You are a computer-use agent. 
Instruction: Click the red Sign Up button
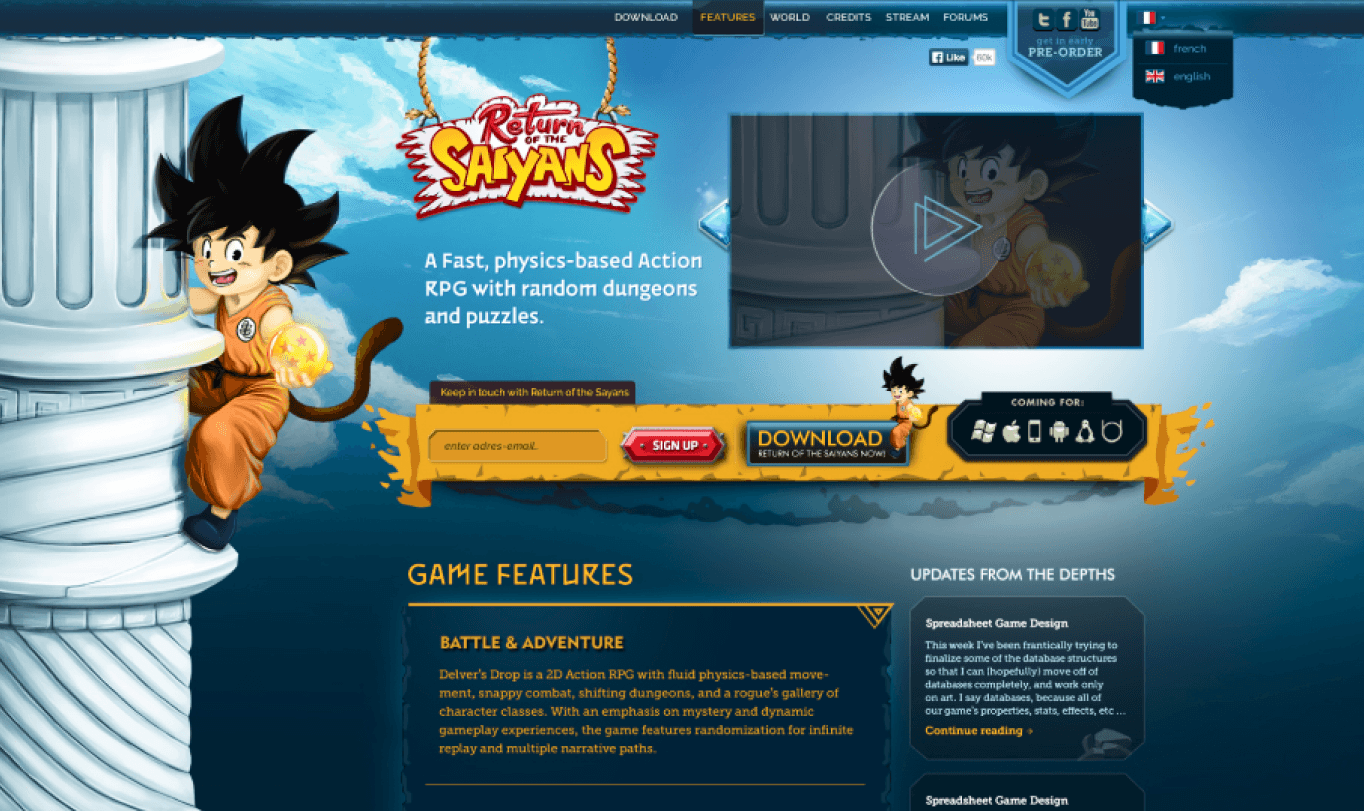tap(675, 445)
